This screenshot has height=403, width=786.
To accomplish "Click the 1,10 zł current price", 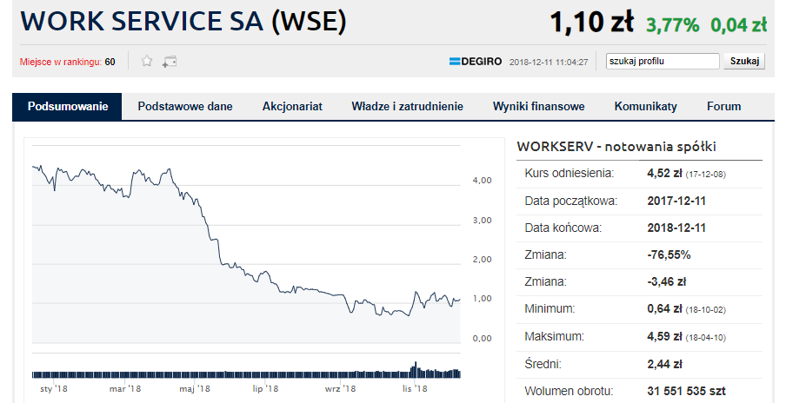I will (592, 23).
